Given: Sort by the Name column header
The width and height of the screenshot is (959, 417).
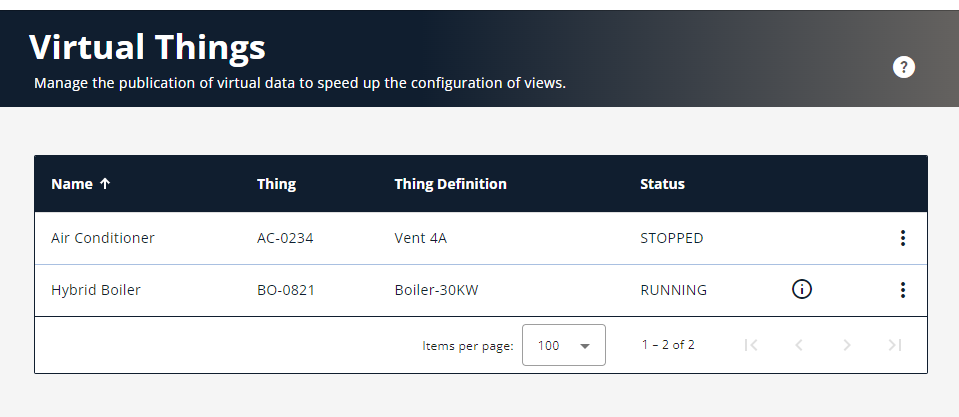Looking at the screenshot, I should (71, 184).
